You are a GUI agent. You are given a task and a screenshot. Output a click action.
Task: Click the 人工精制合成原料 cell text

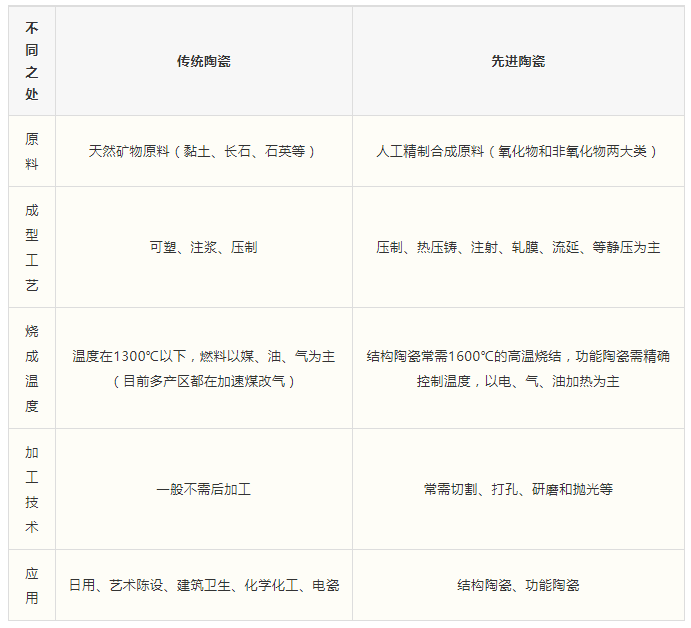tap(518, 151)
